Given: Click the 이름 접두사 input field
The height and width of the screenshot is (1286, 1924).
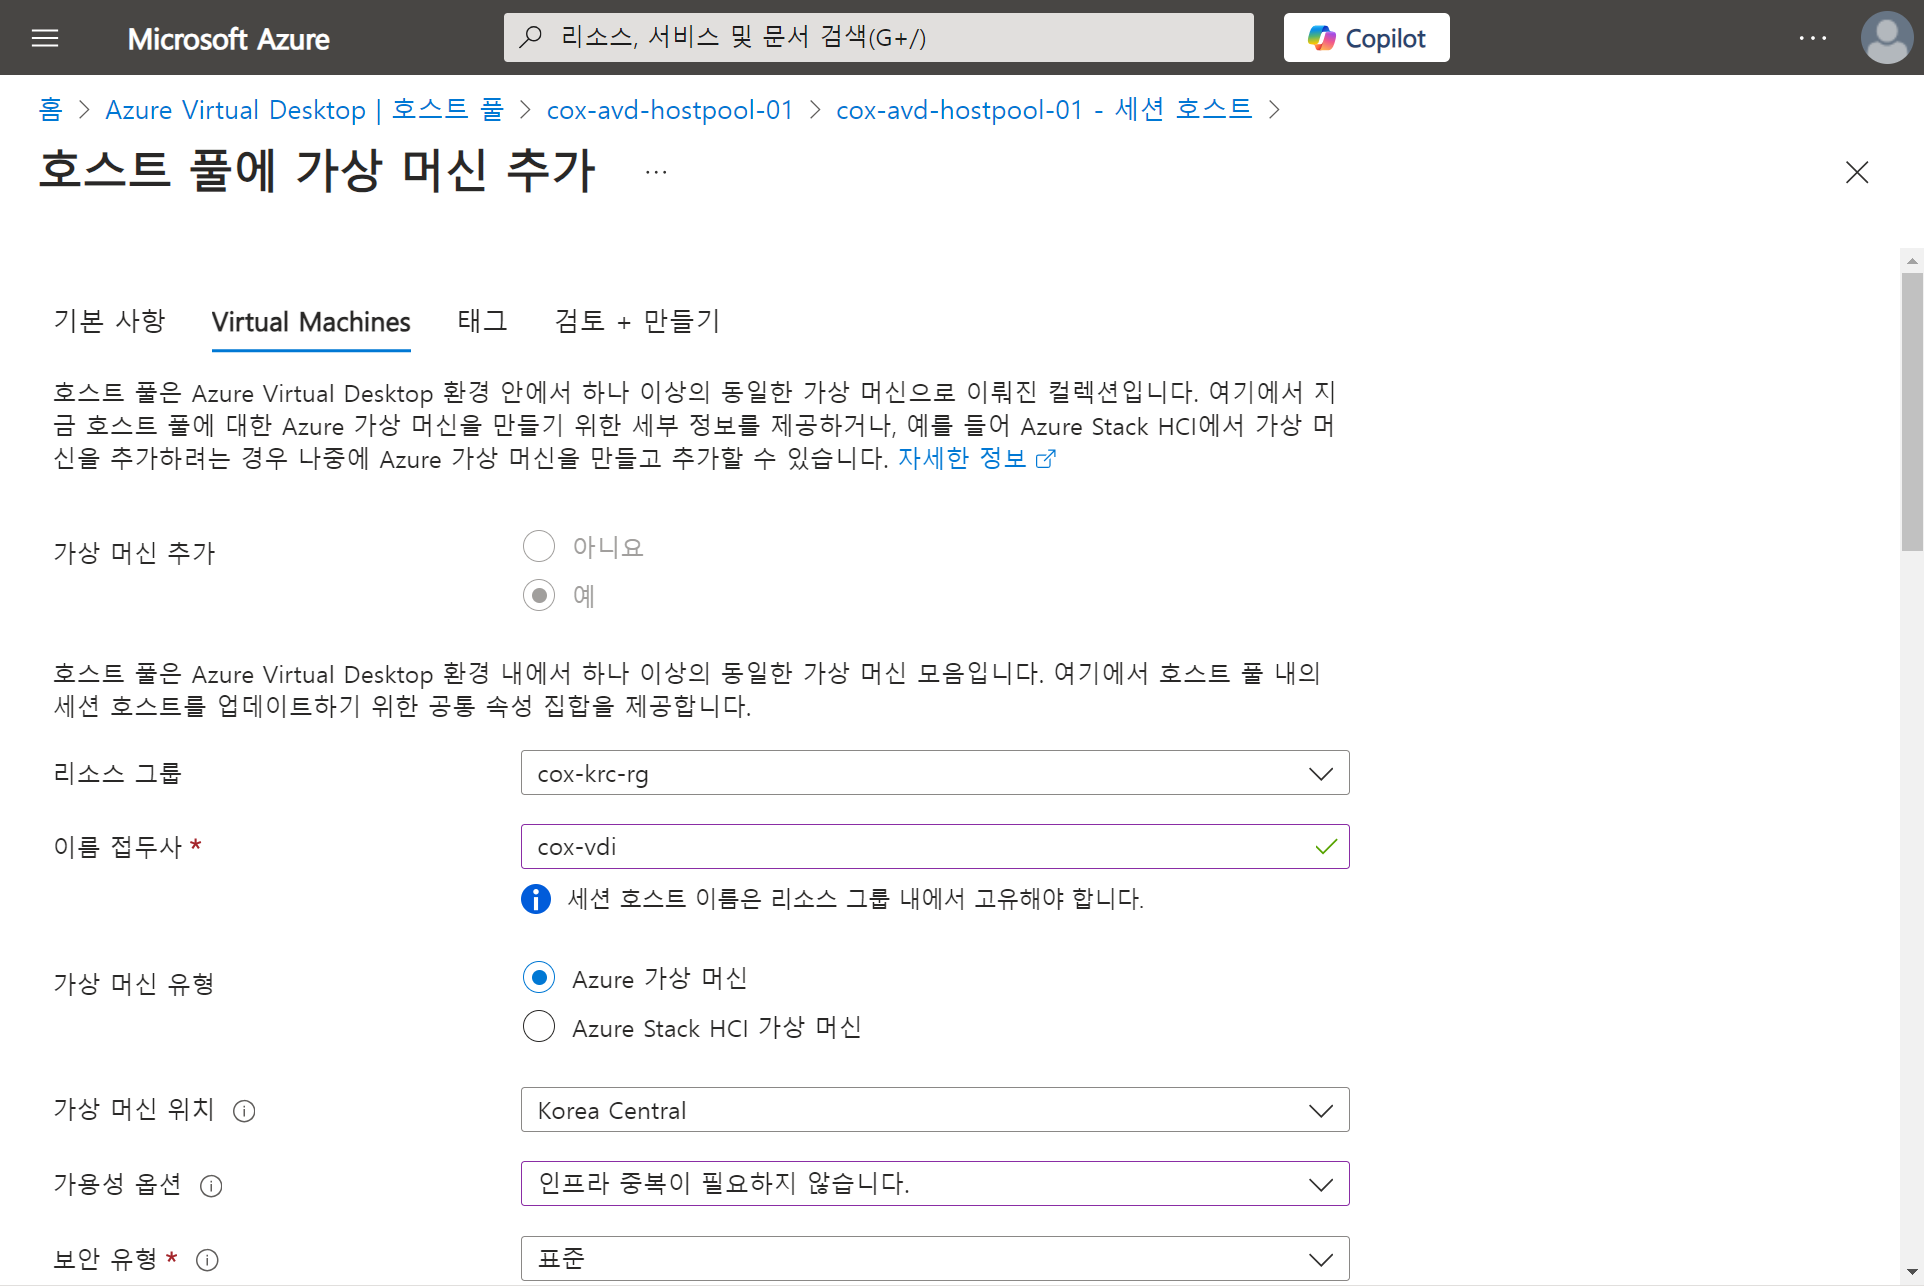Looking at the screenshot, I should [934, 847].
